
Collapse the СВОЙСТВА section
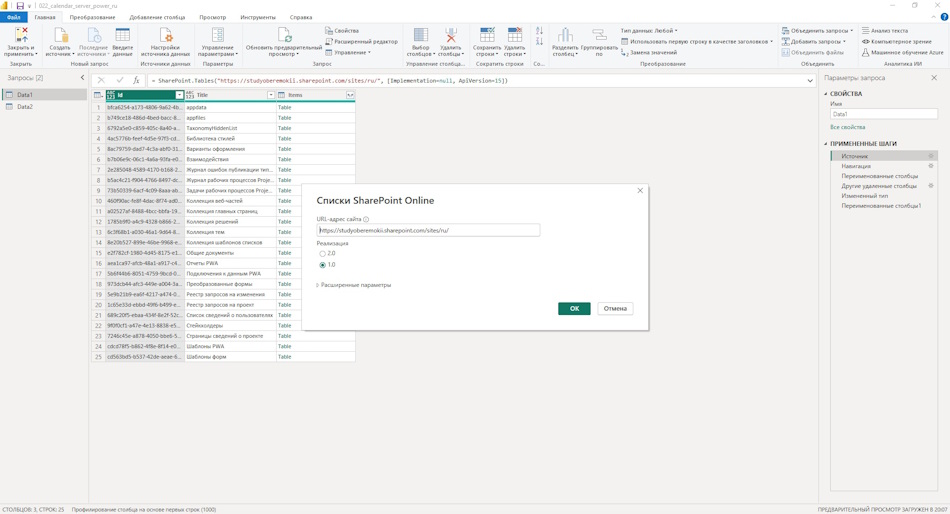click(x=825, y=94)
